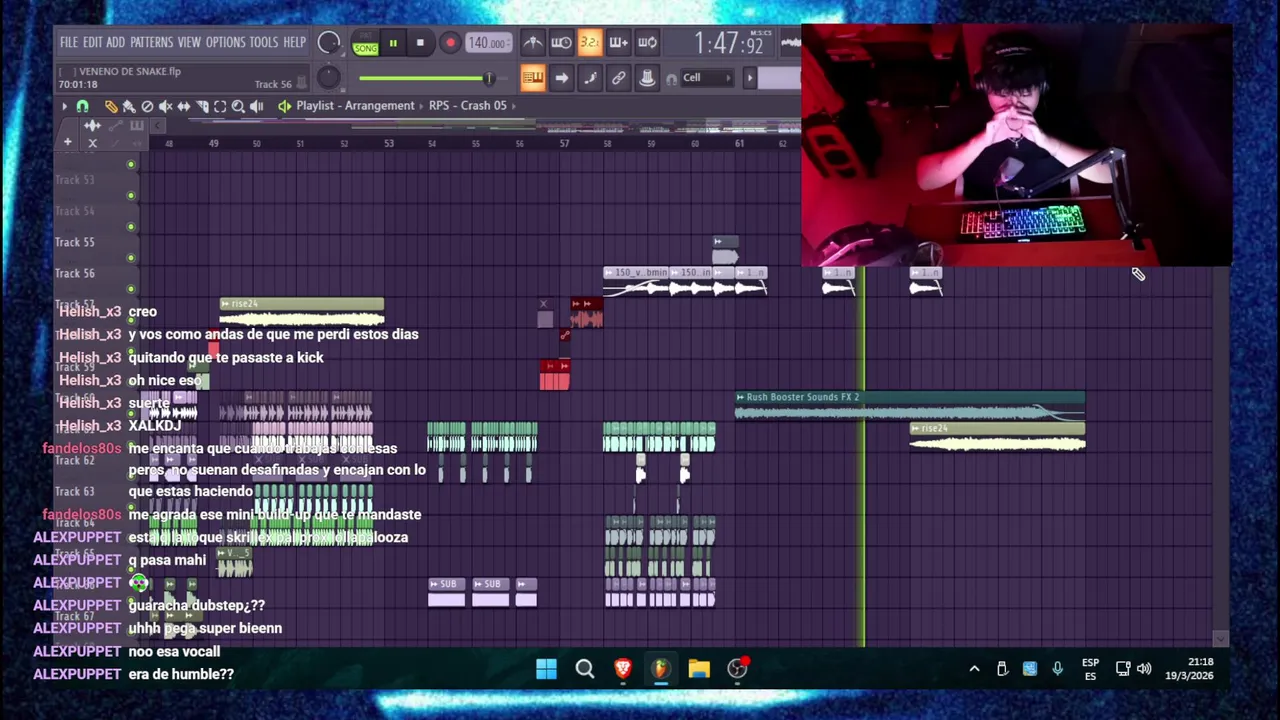Open OBS Studio from the taskbar
This screenshot has width=1280, height=720.
[x=737, y=668]
